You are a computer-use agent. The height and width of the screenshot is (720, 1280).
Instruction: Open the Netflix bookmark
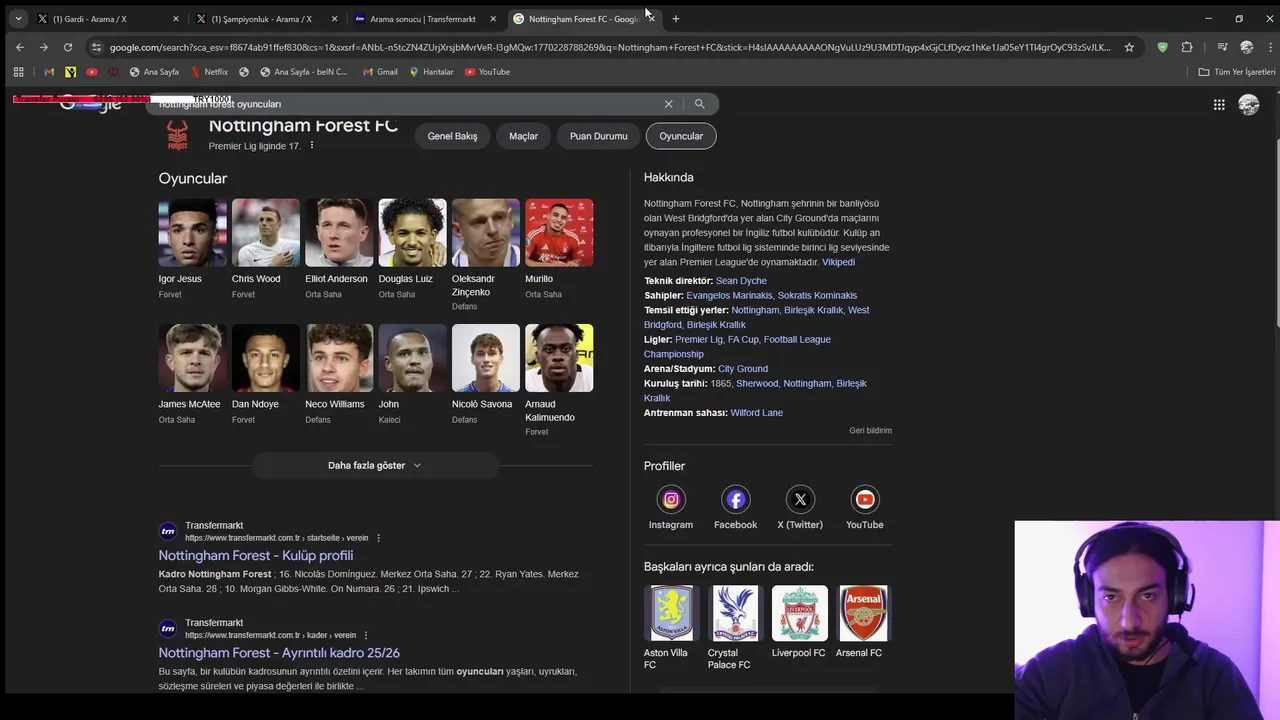(209, 72)
